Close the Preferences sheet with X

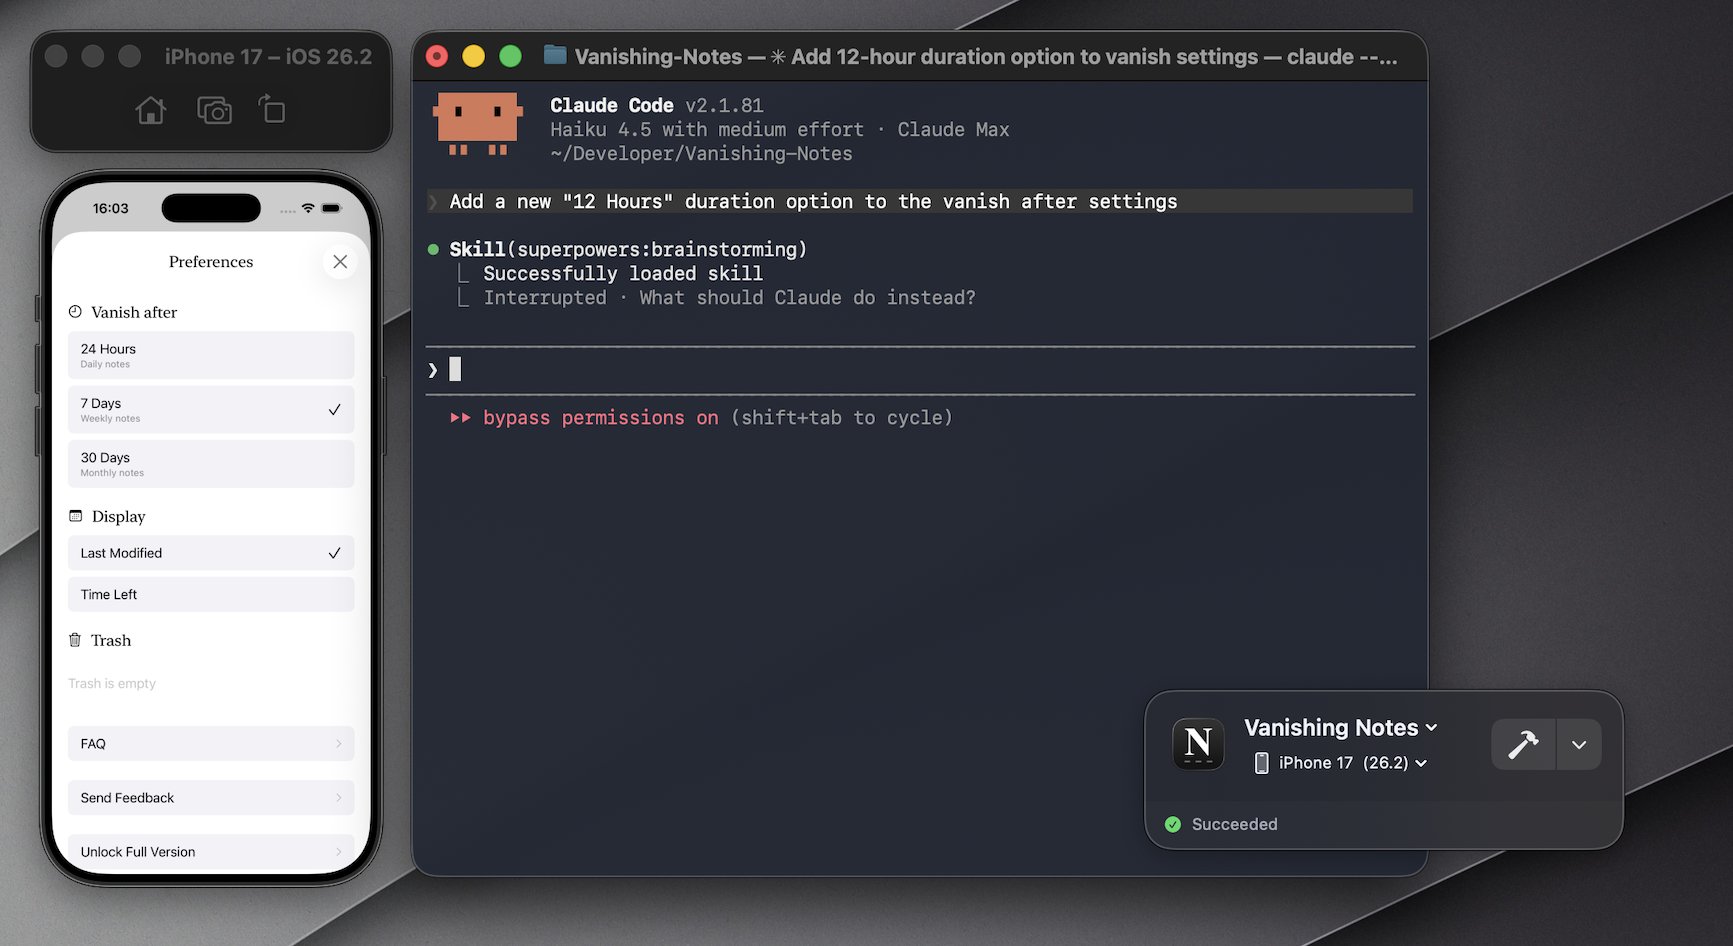tap(340, 262)
